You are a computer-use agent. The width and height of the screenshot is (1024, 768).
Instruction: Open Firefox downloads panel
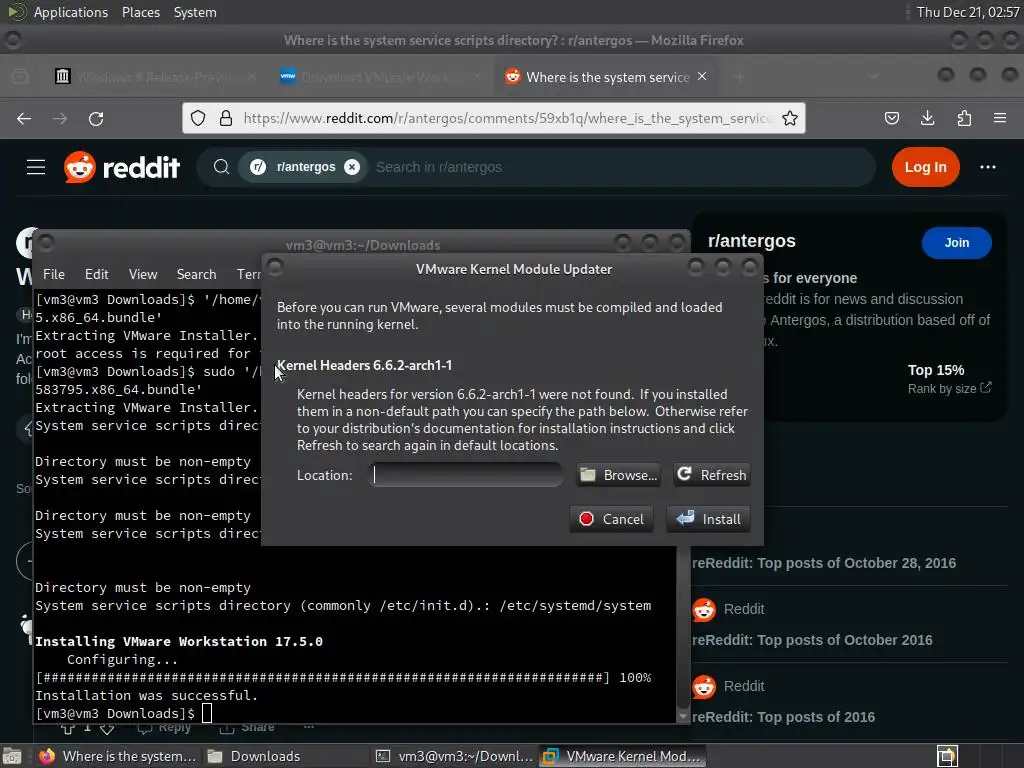(x=927, y=118)
